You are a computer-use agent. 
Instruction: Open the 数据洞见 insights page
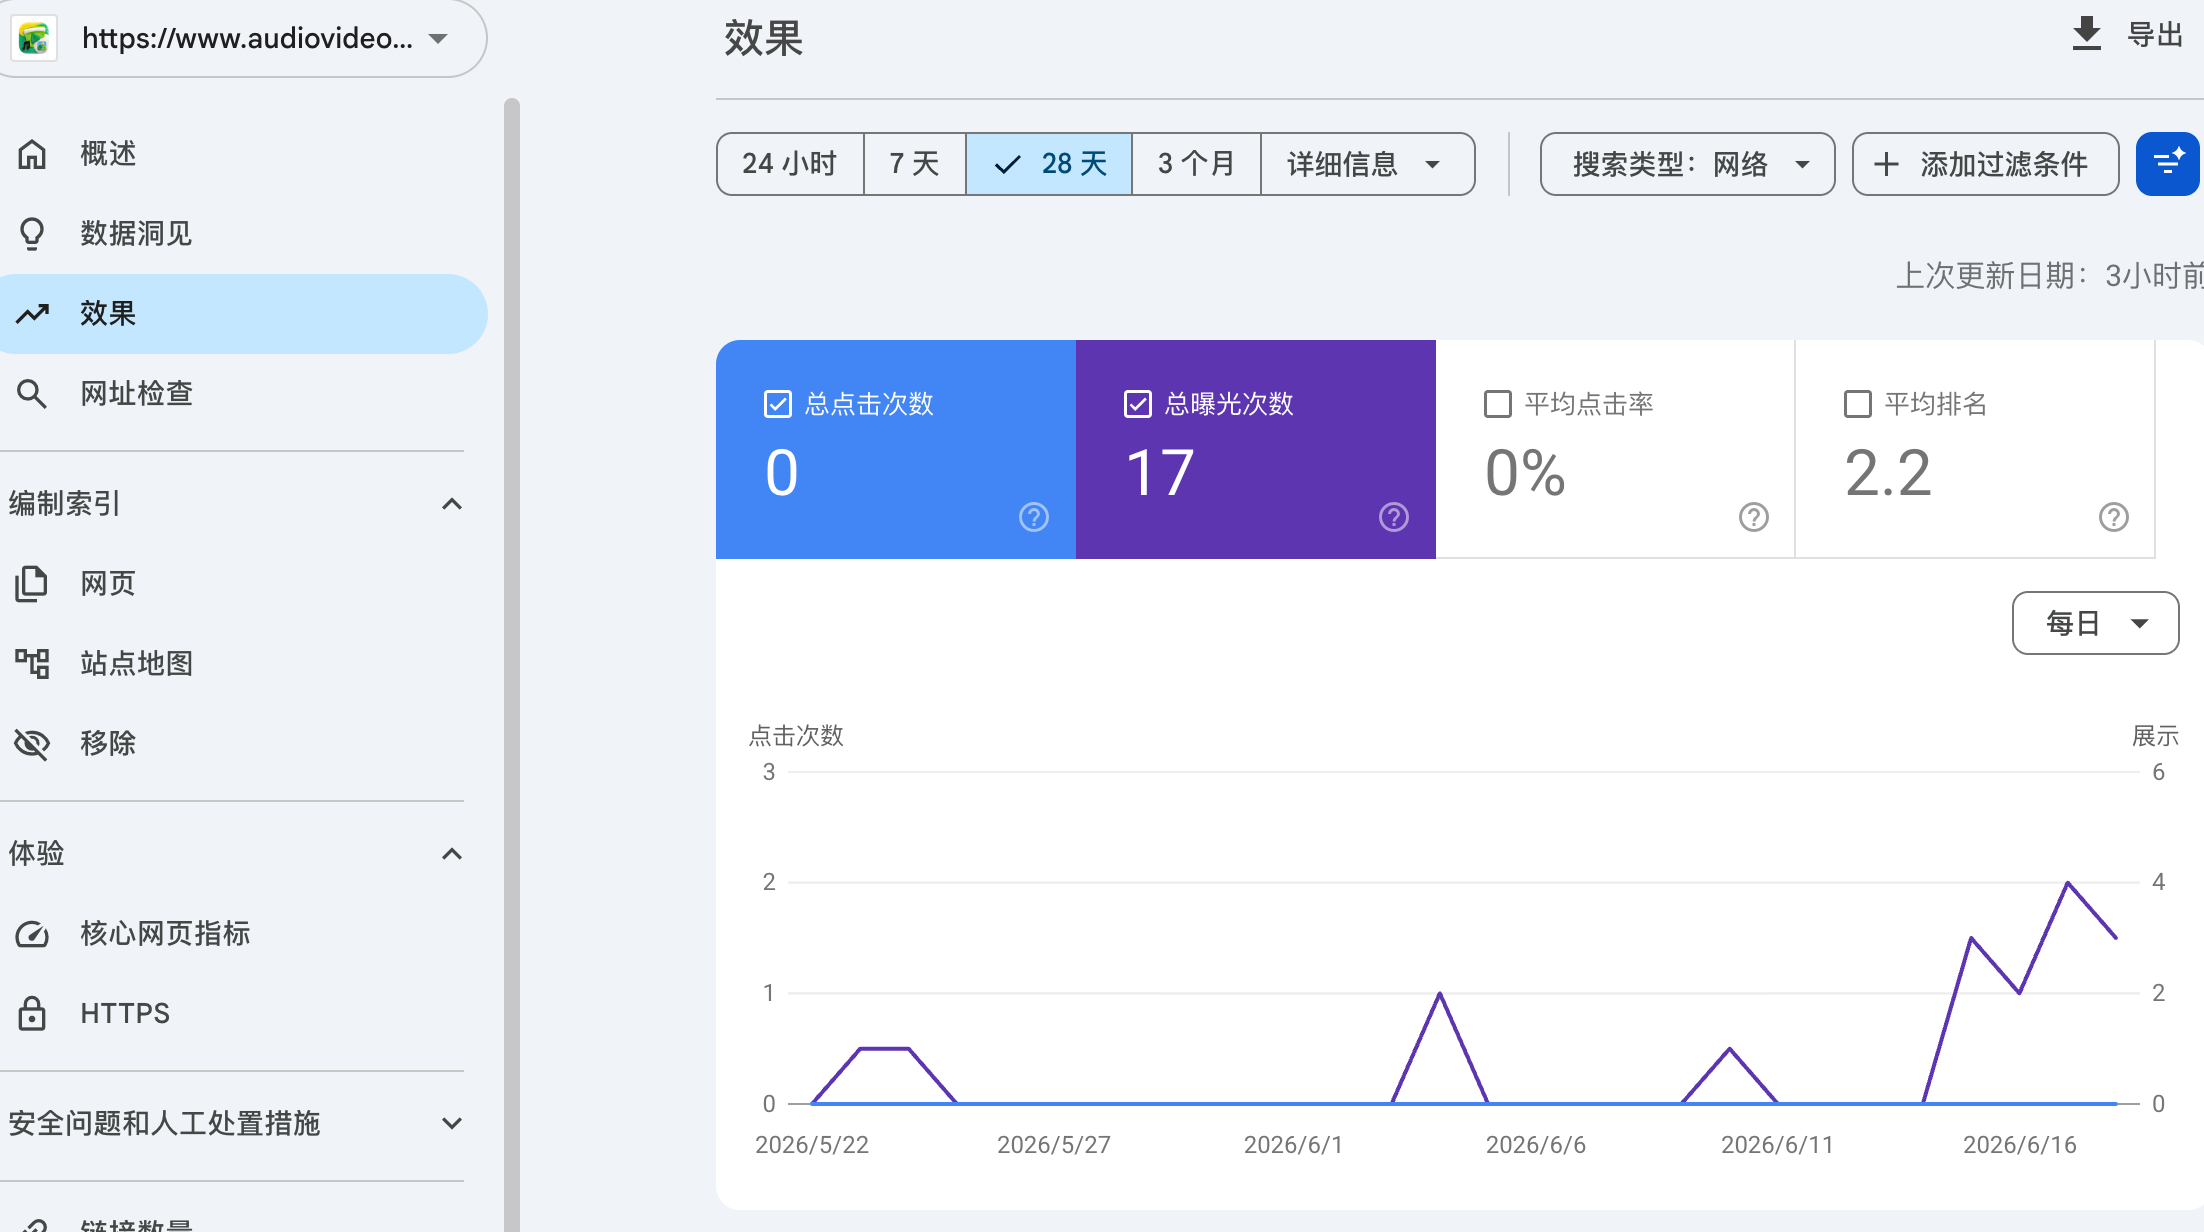click(244, 234)
